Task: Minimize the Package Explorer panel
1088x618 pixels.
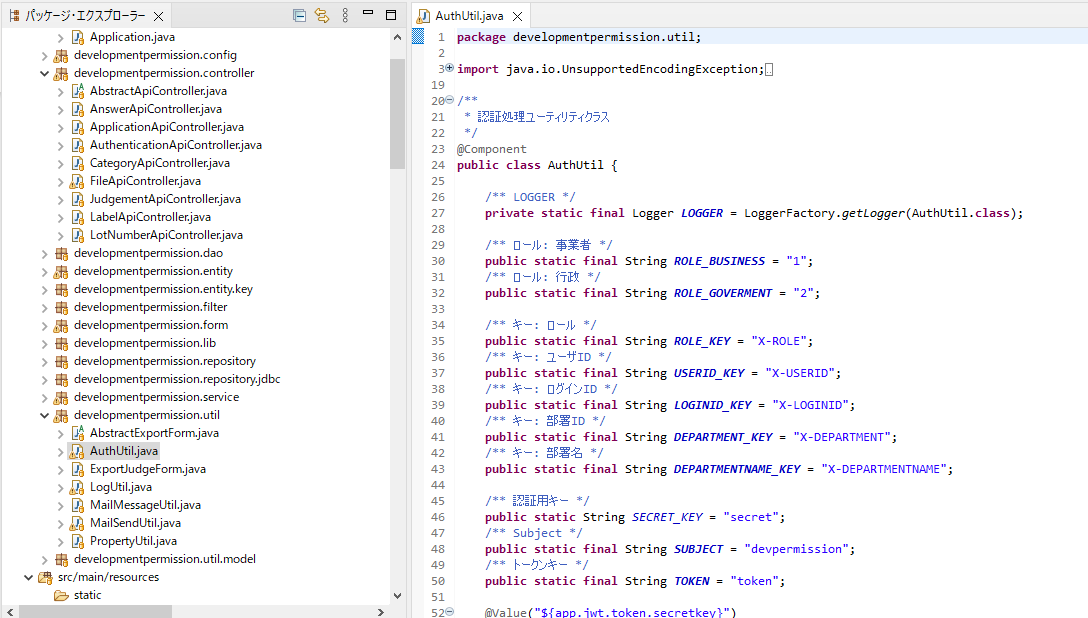Action: pyautogui.click(x=370, y=15)
